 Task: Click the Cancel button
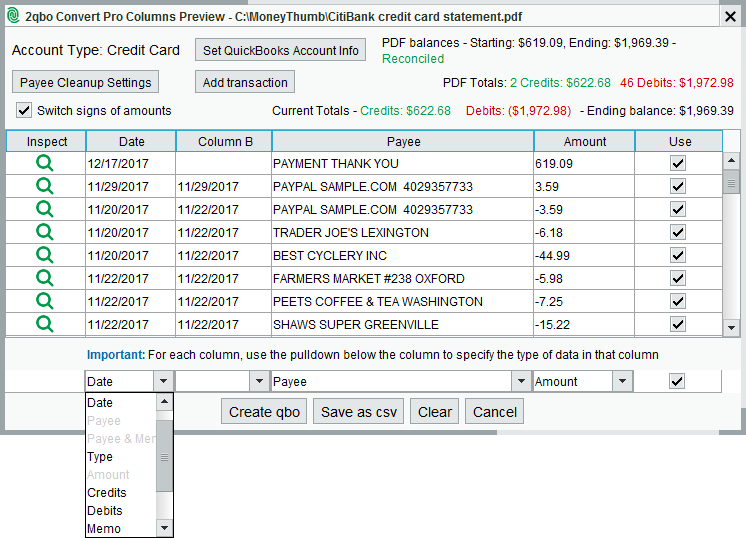point(494,411)
